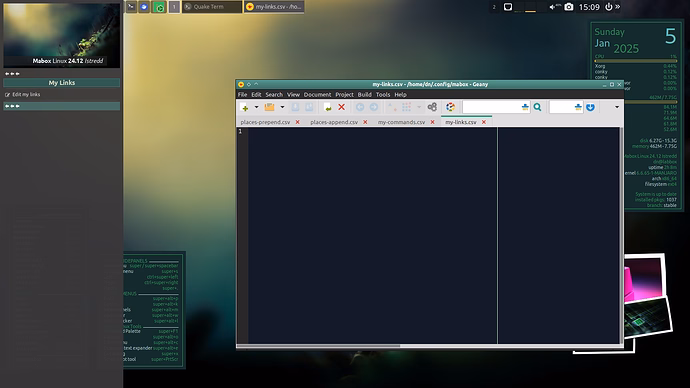Image resolution: width=690 pixels, height=388 pixels.
Task: Open Geany window menu via titlebar icon
Action: 241,84
